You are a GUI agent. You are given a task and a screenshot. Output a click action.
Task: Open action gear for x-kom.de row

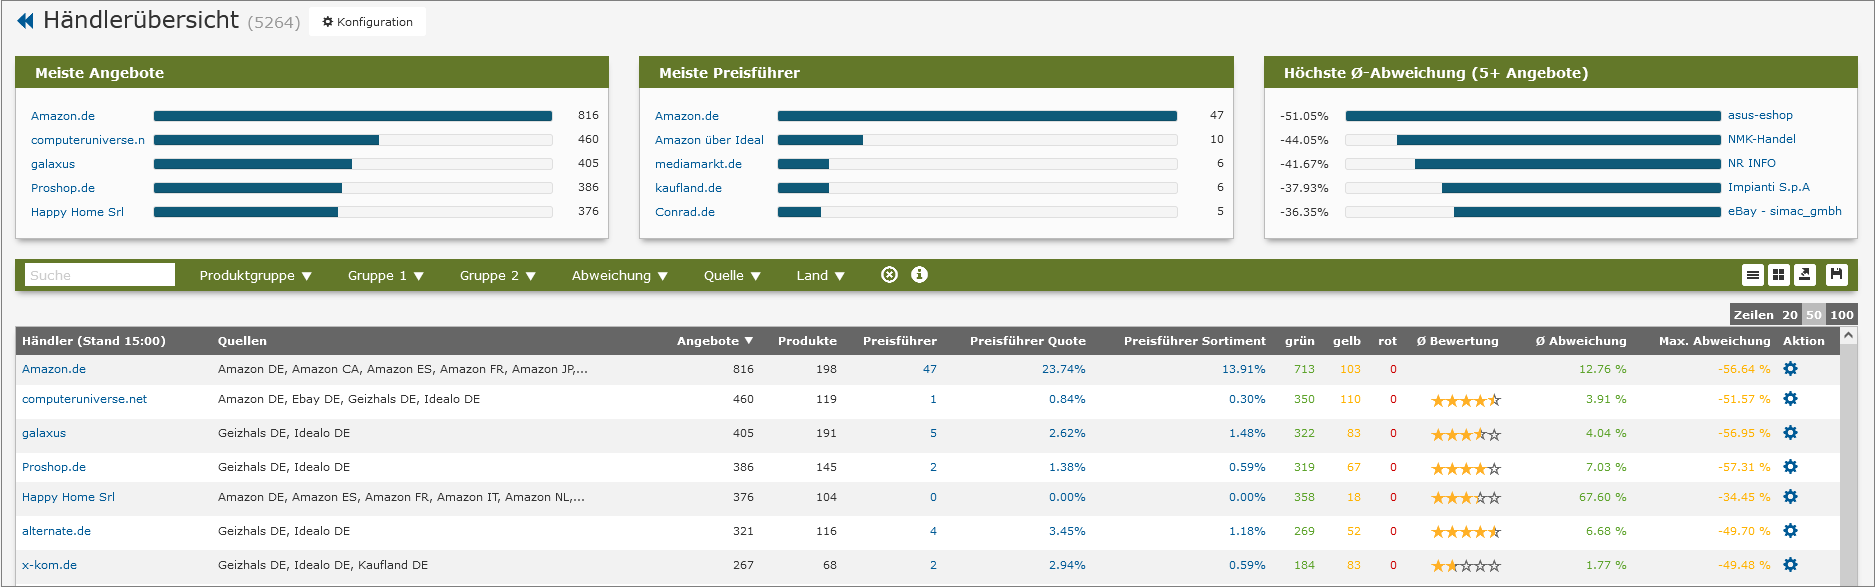1790,565
